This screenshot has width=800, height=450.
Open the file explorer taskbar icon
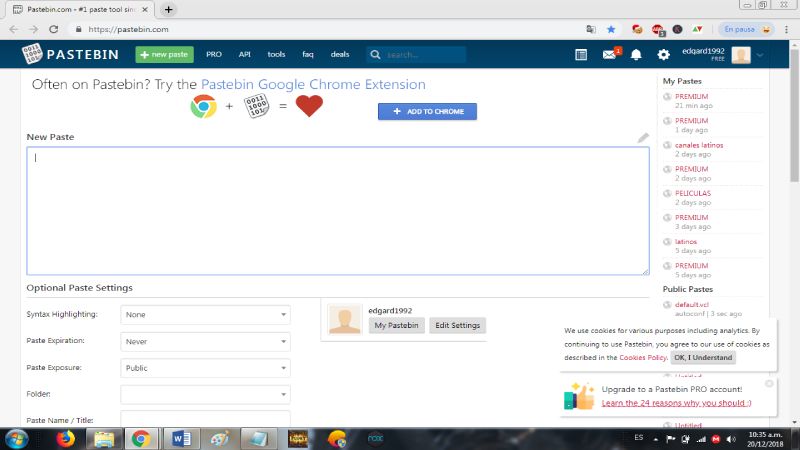(x=104, y=439)
